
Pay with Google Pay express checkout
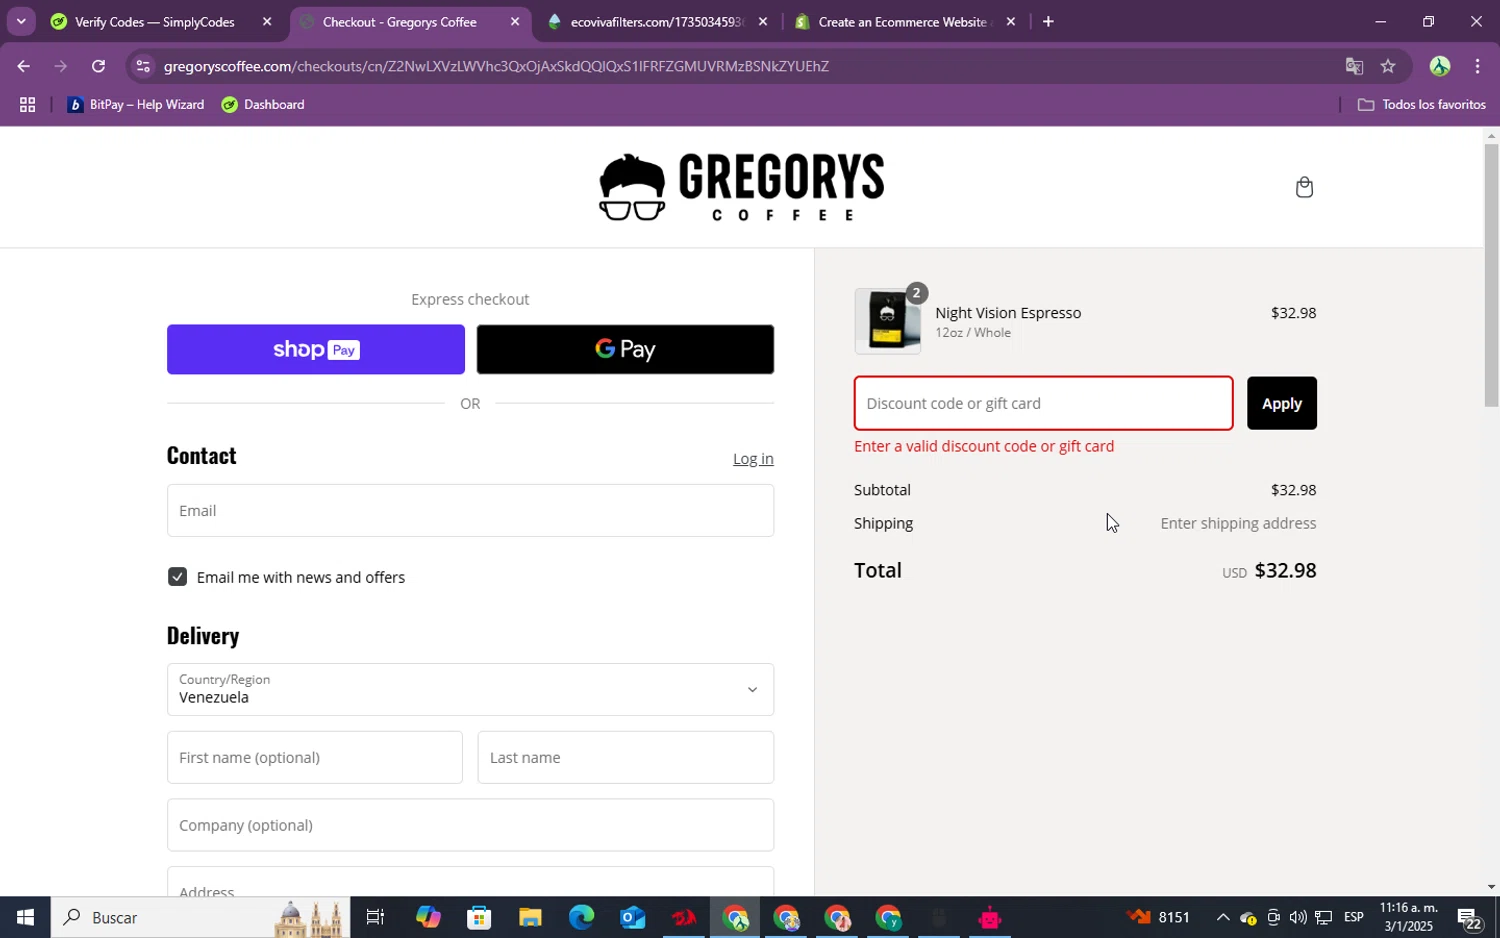[x=625, y=349]
